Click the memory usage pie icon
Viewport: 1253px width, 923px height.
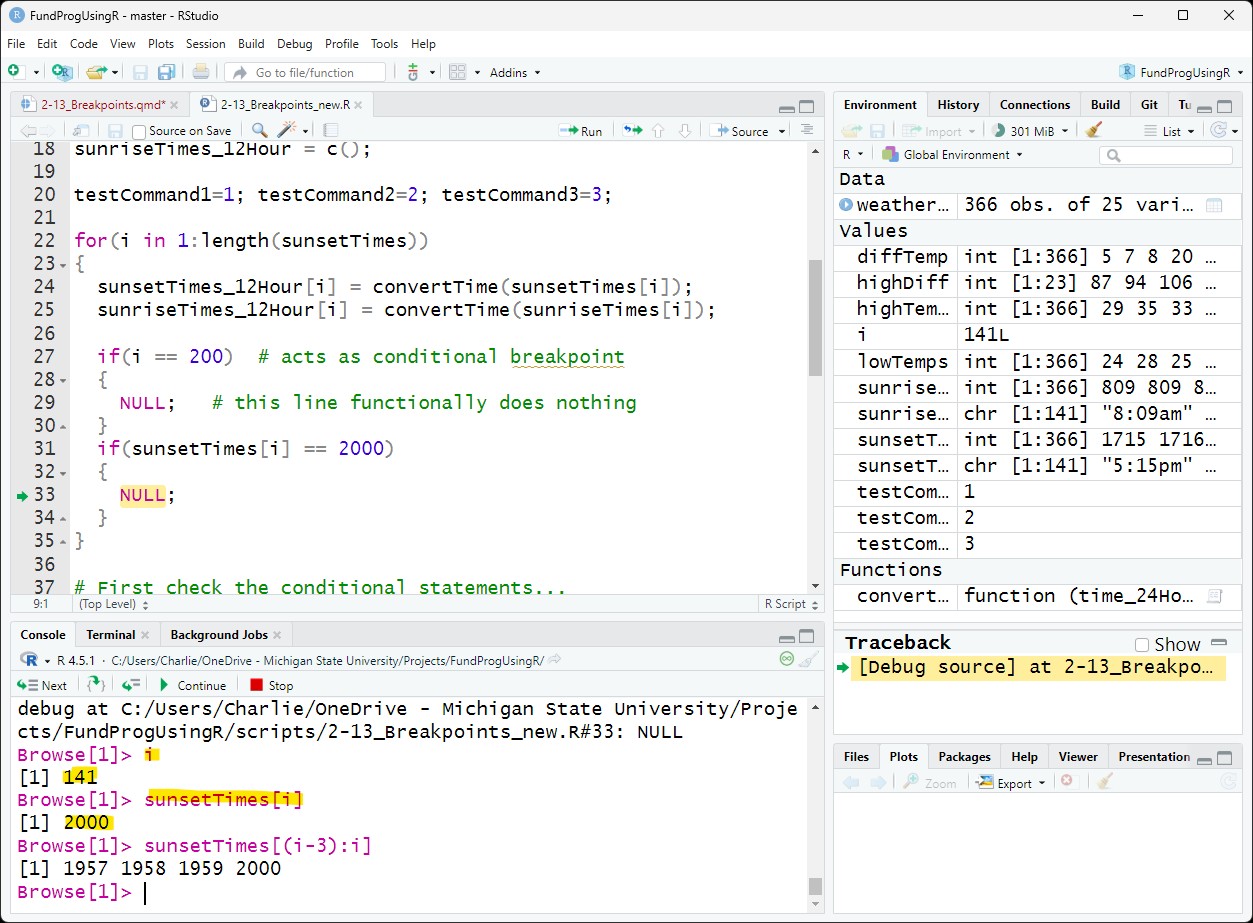point(998,130)
